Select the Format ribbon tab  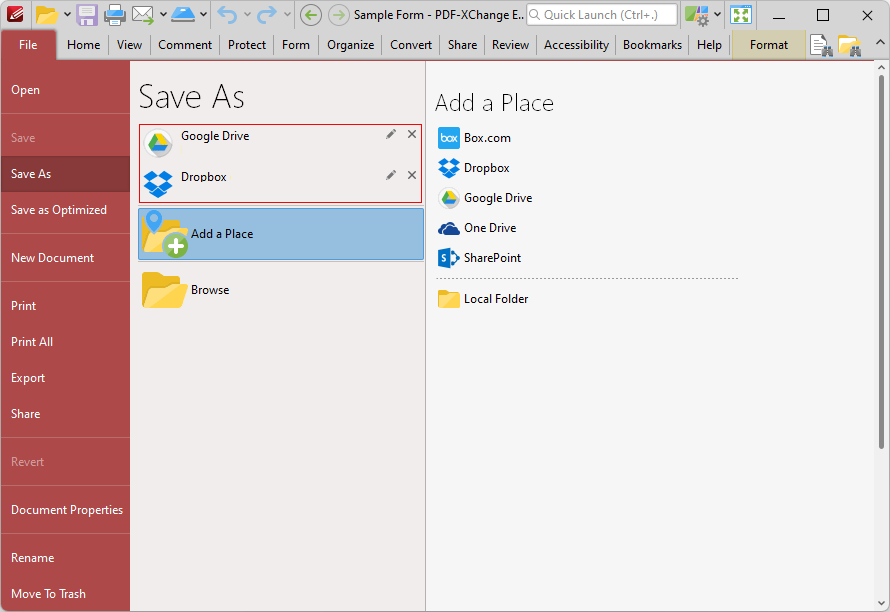tap(769, 45)
